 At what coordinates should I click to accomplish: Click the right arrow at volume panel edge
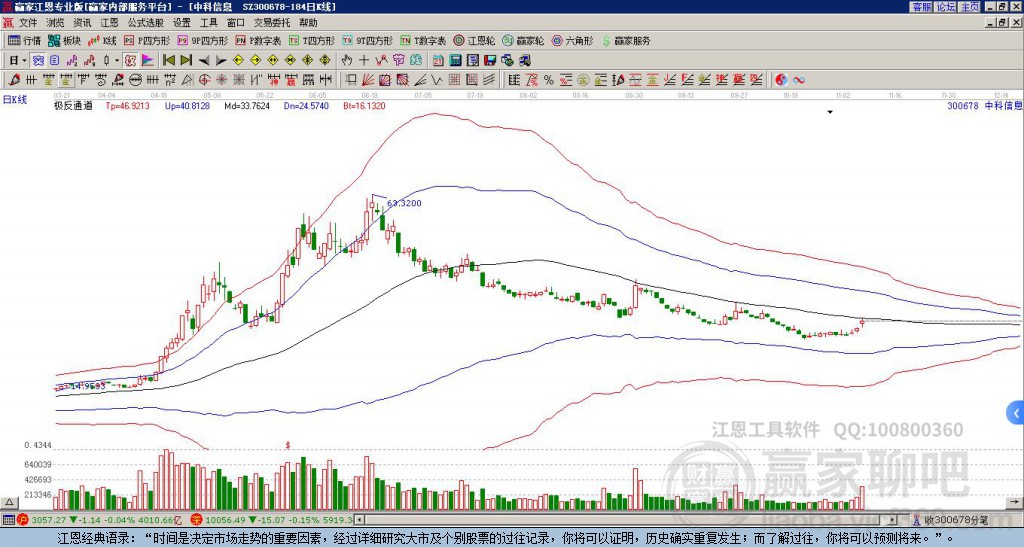tap(1014, 502)
